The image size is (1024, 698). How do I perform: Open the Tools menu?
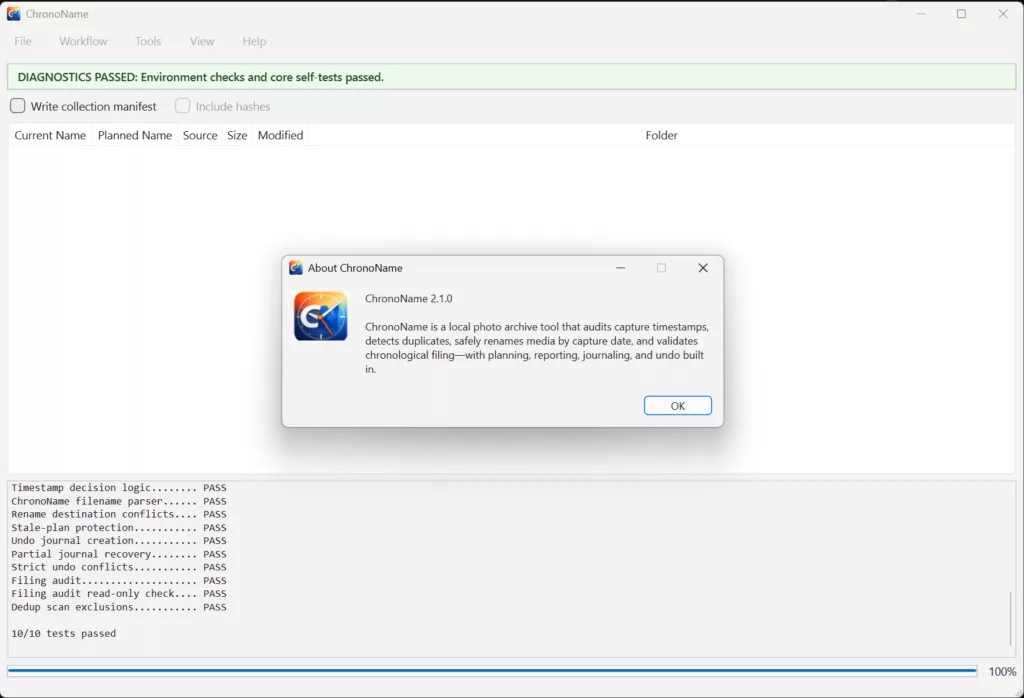pyautogui.click(x=148, y=41)
